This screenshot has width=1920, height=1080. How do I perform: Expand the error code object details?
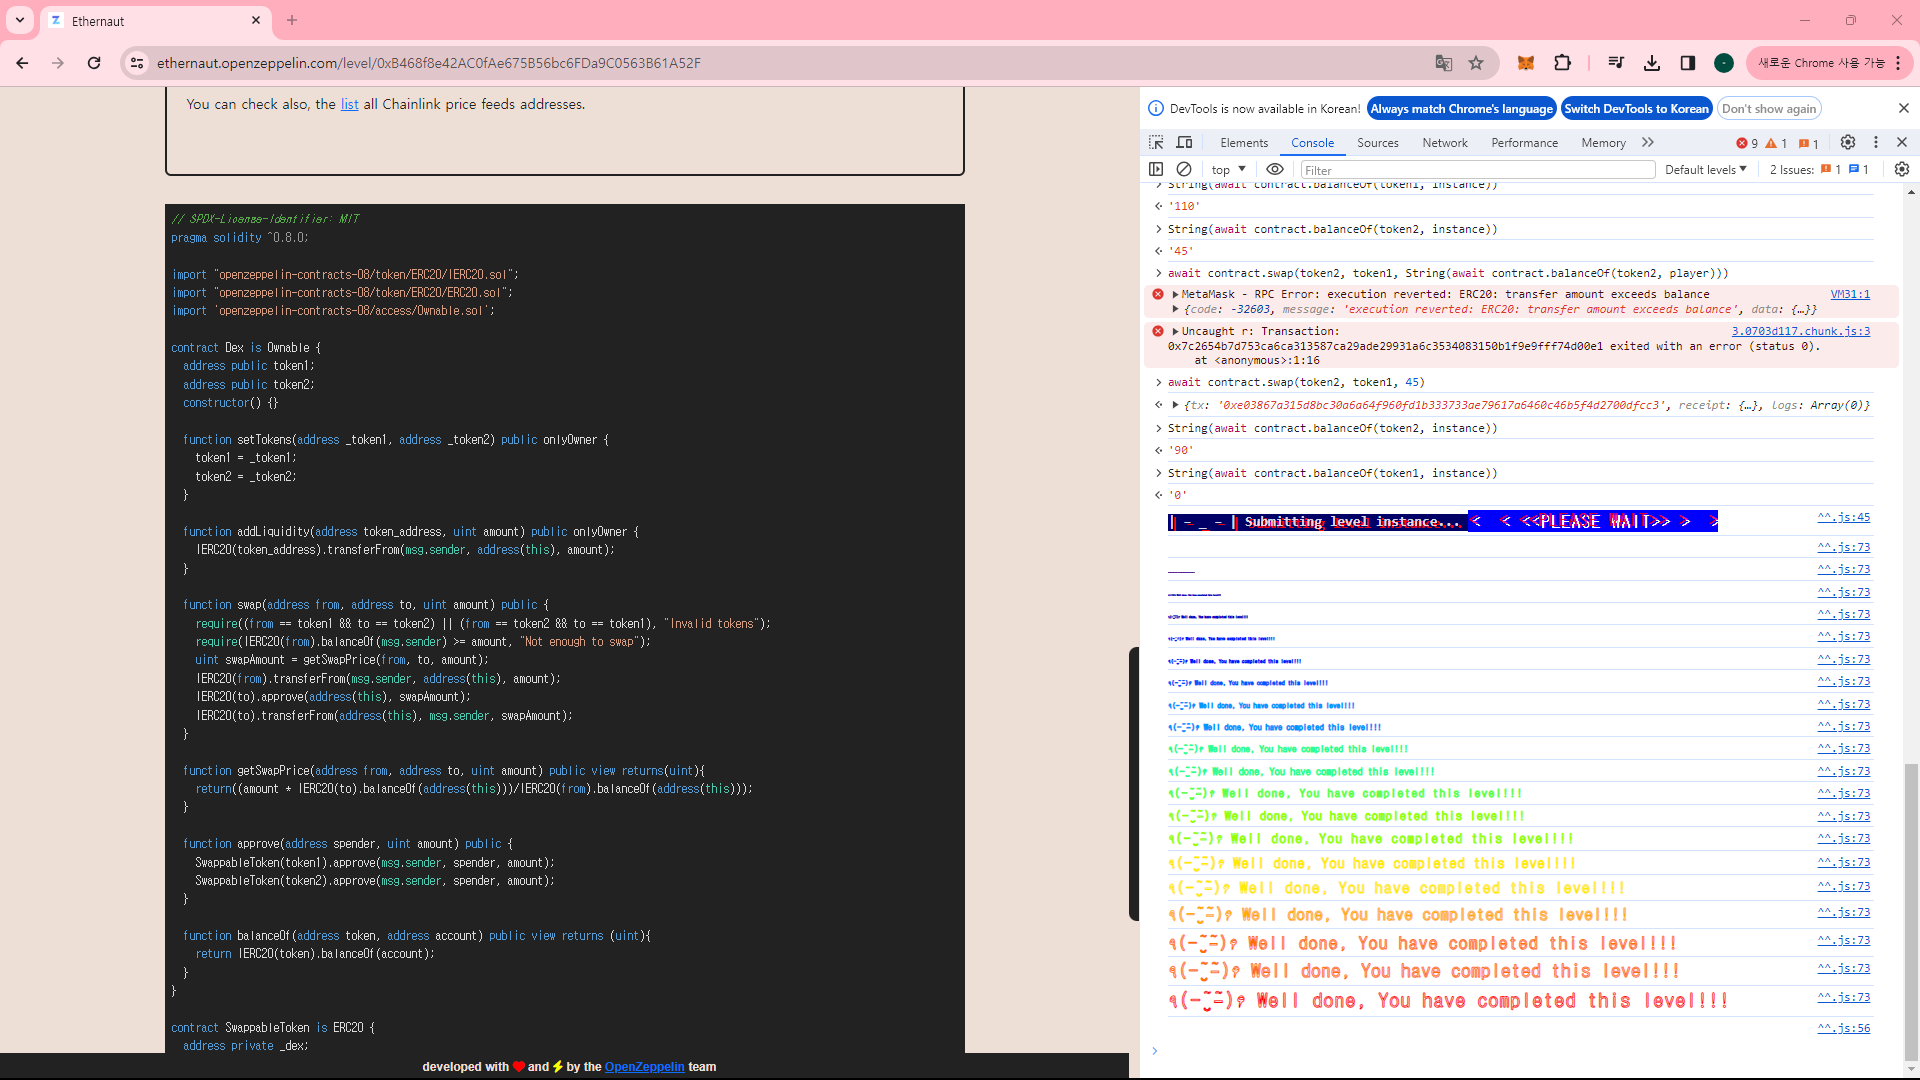click(1175, 309)
